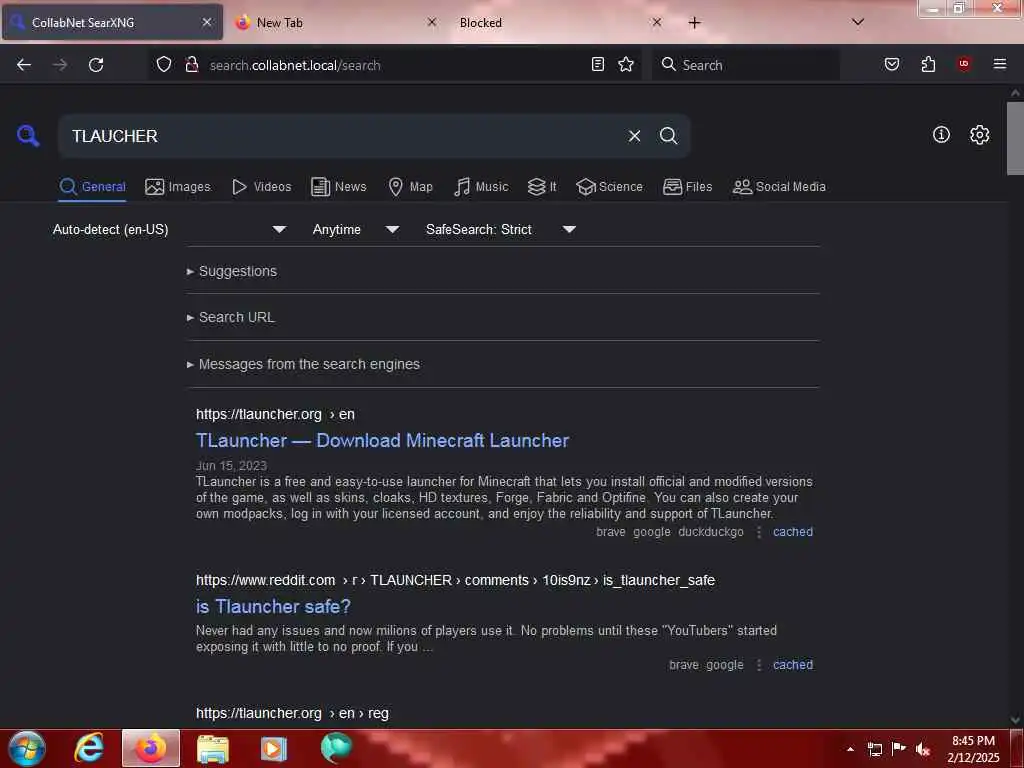
Task: Submit search with the magnifier button
Action: [668, 136]
